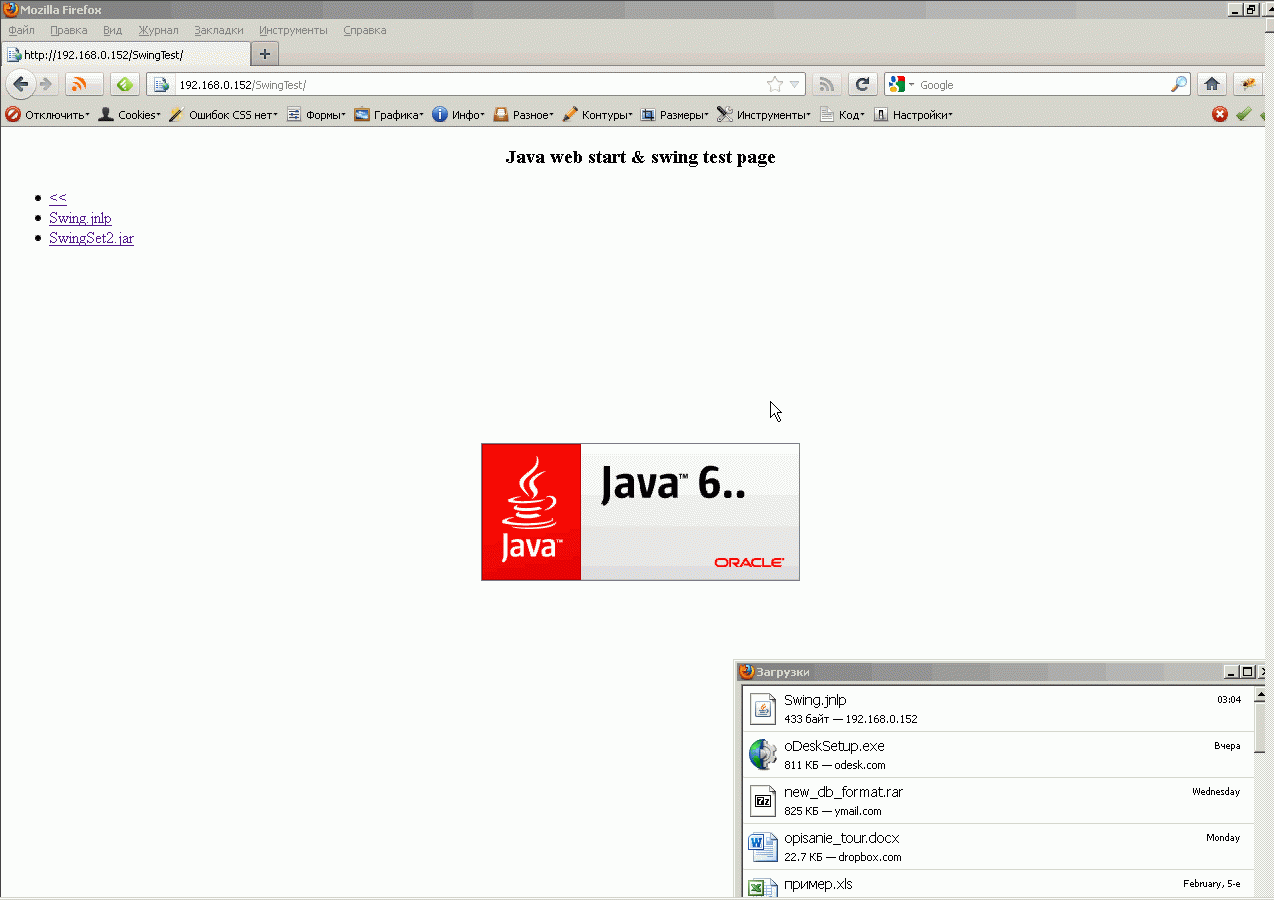Select oDeskSetup.exe in the Загрузки window

click(998, 755)
